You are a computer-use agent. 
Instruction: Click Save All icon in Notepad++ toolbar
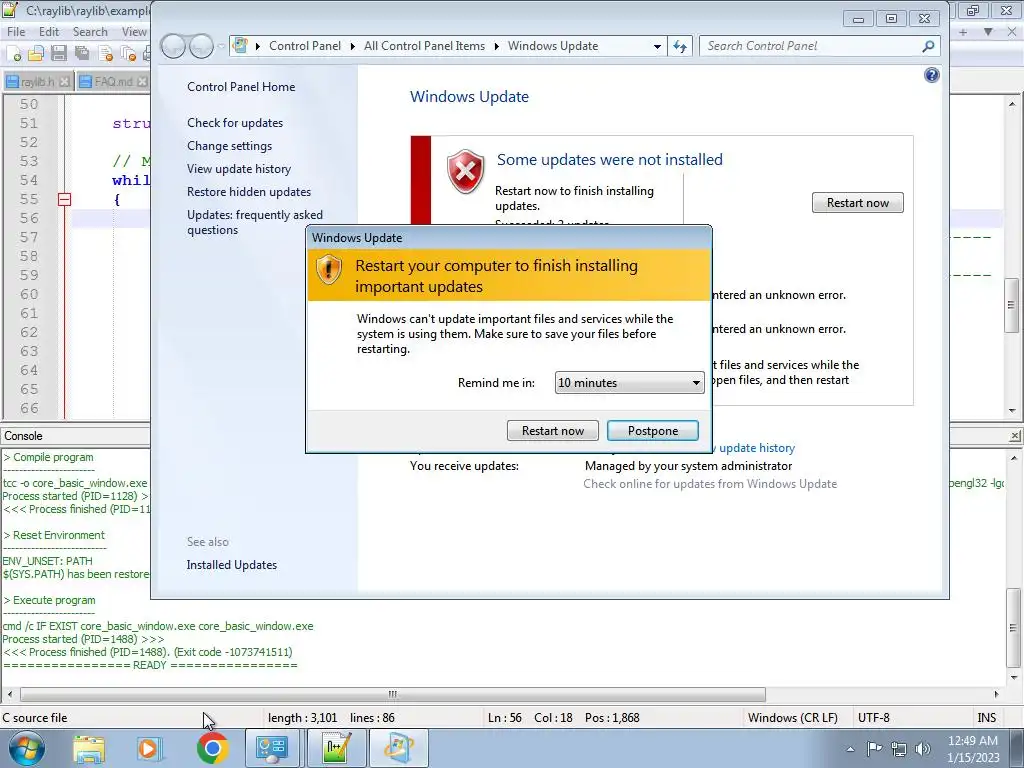coord(82,54)
